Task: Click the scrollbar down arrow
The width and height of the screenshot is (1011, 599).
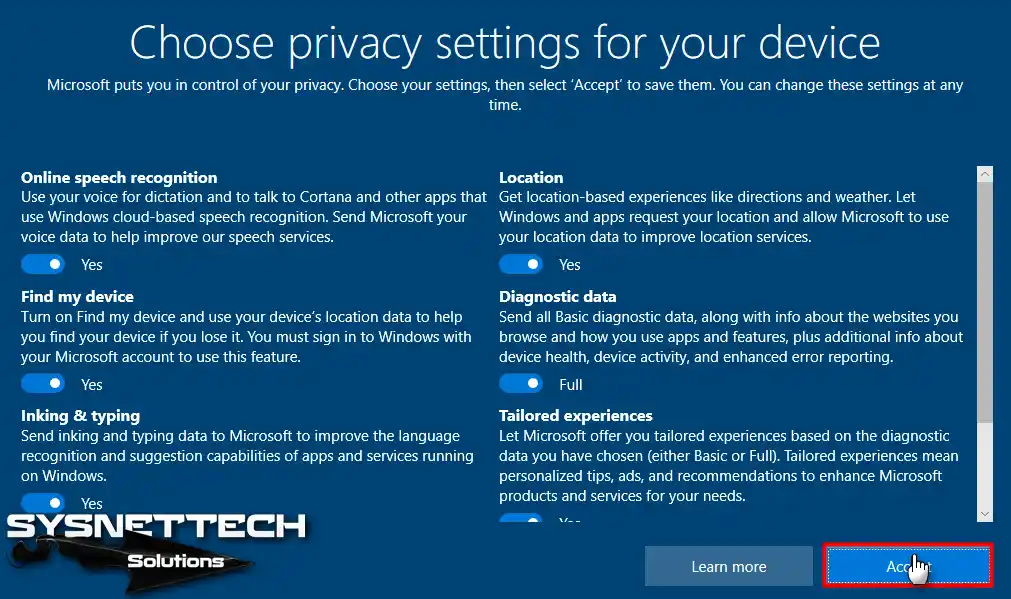Action: (985, 513)
